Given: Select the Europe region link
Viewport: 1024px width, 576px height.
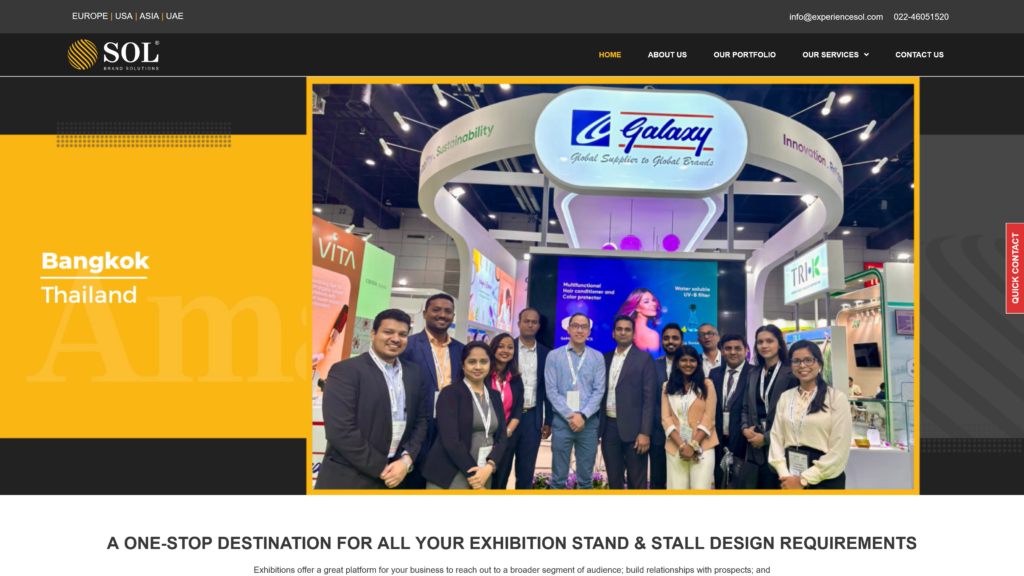Looking at the screenshot, I should click(x=89, y=16).
